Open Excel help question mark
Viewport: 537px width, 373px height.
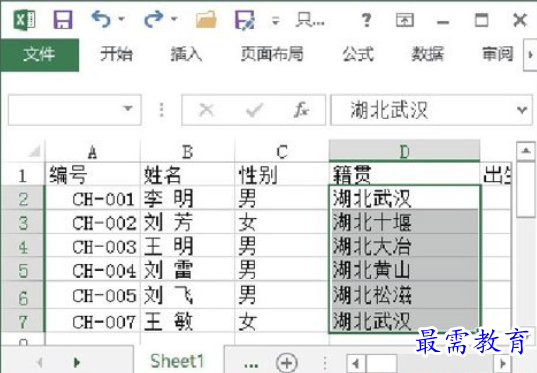pos(367,20)
